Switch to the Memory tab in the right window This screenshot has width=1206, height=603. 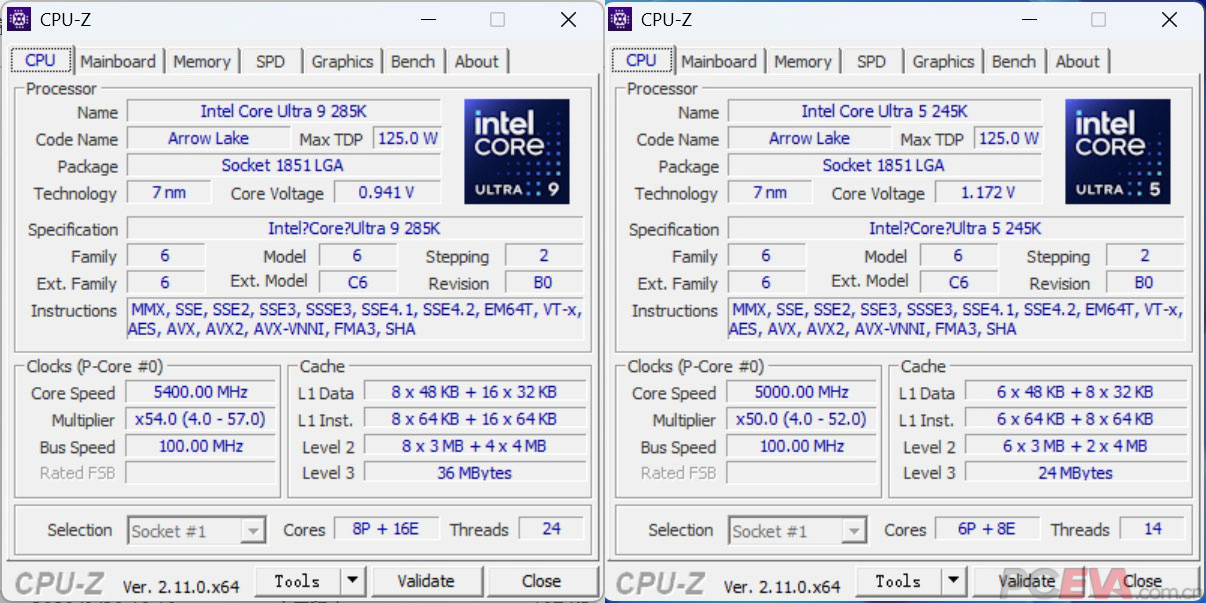pos(803,61)
